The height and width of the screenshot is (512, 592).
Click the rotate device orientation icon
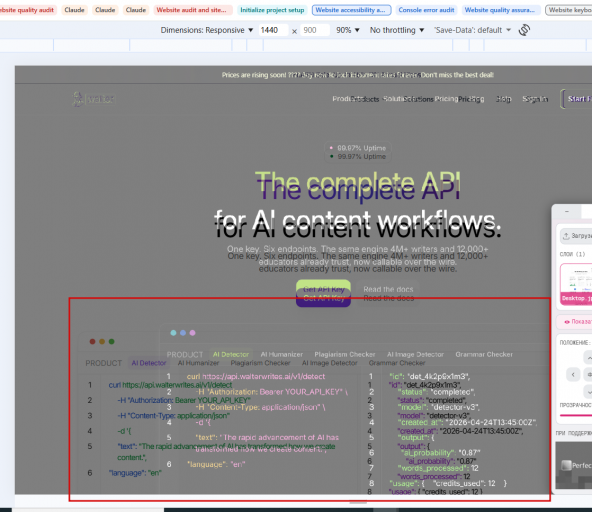point(524,30)
